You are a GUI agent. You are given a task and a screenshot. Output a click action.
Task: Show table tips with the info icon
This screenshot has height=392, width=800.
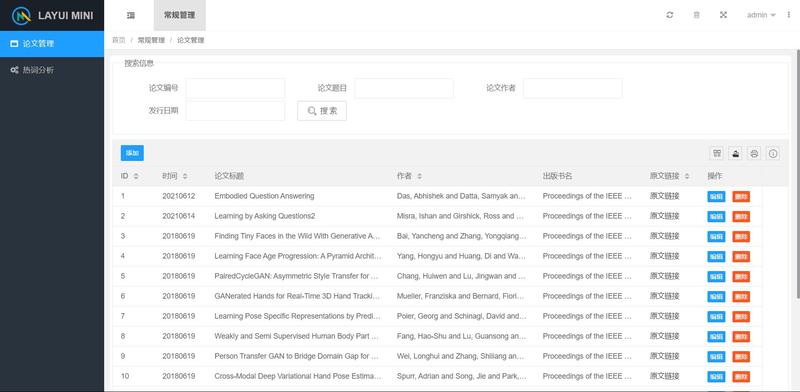773,153
